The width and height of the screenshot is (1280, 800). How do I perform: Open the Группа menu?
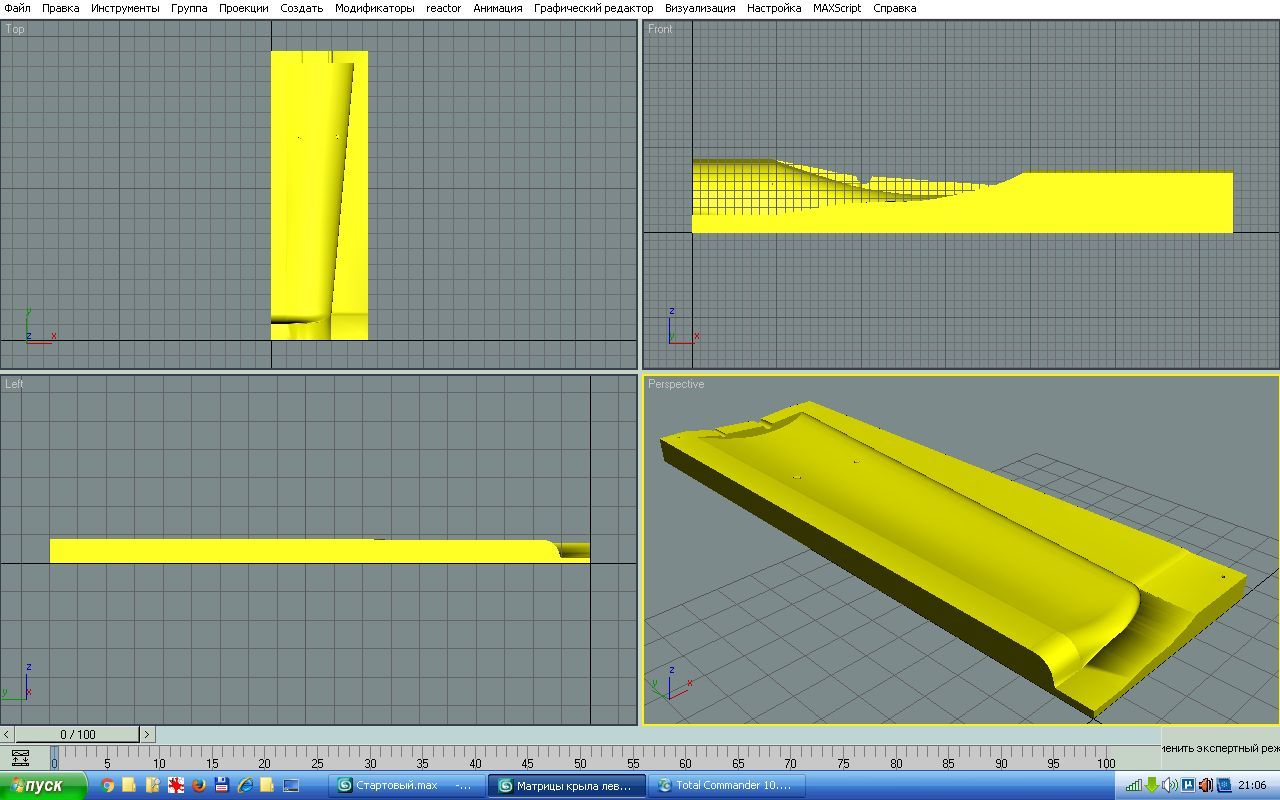(x=189, y=8)
